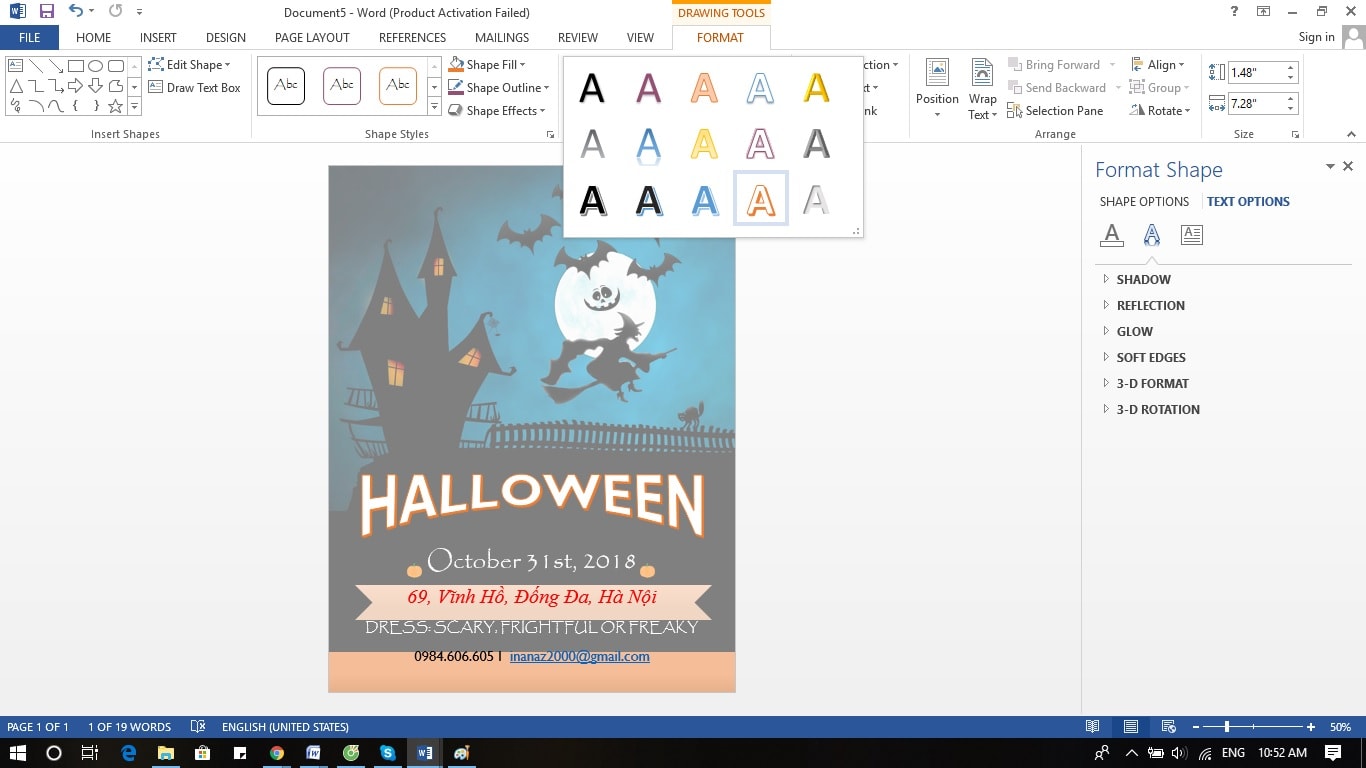The image size is (1366, 768).
Task: Select the Layout & Properties icon in pane
Action: coord(1191,235)
